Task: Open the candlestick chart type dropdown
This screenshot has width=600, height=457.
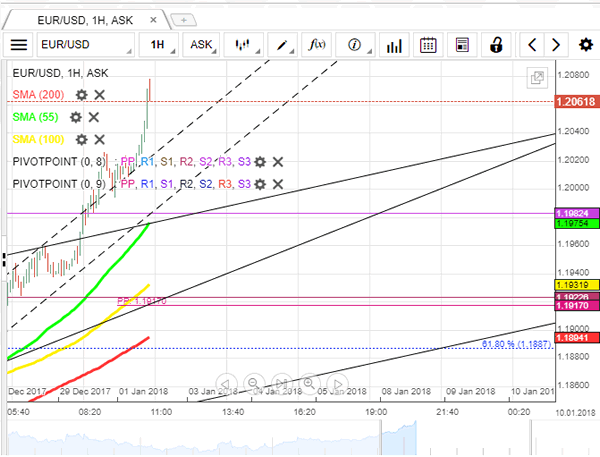Action: (x=241, y=45)
